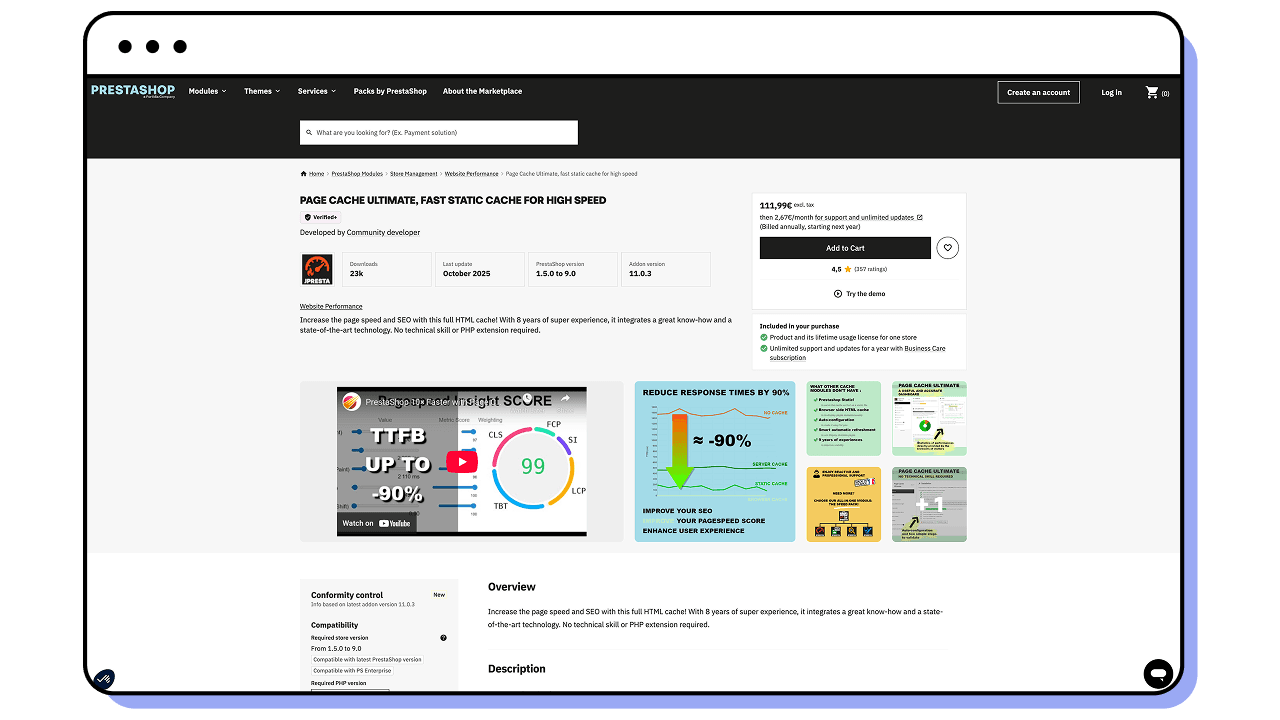
Task: Open the Reduce Response Times screenshot thumbnail
Action: click(x=715, y=461)
